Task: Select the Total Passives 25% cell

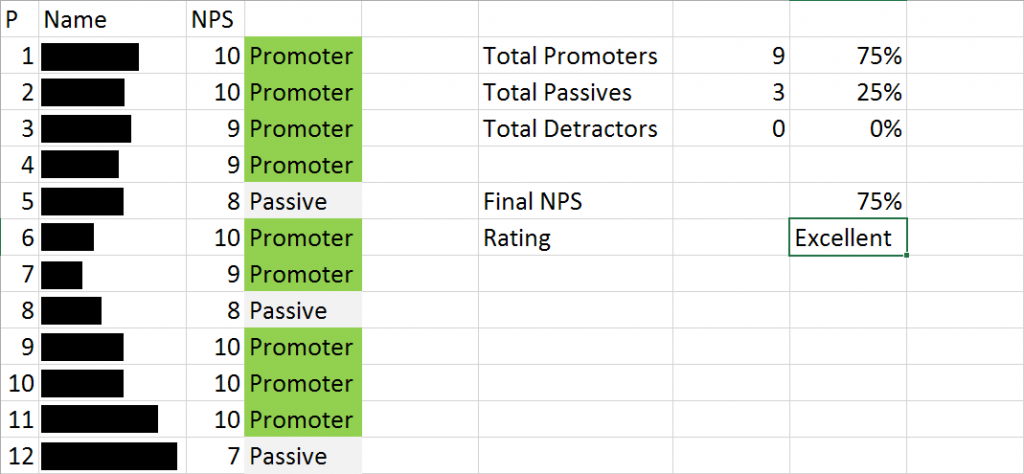Action: pos(848,92)
